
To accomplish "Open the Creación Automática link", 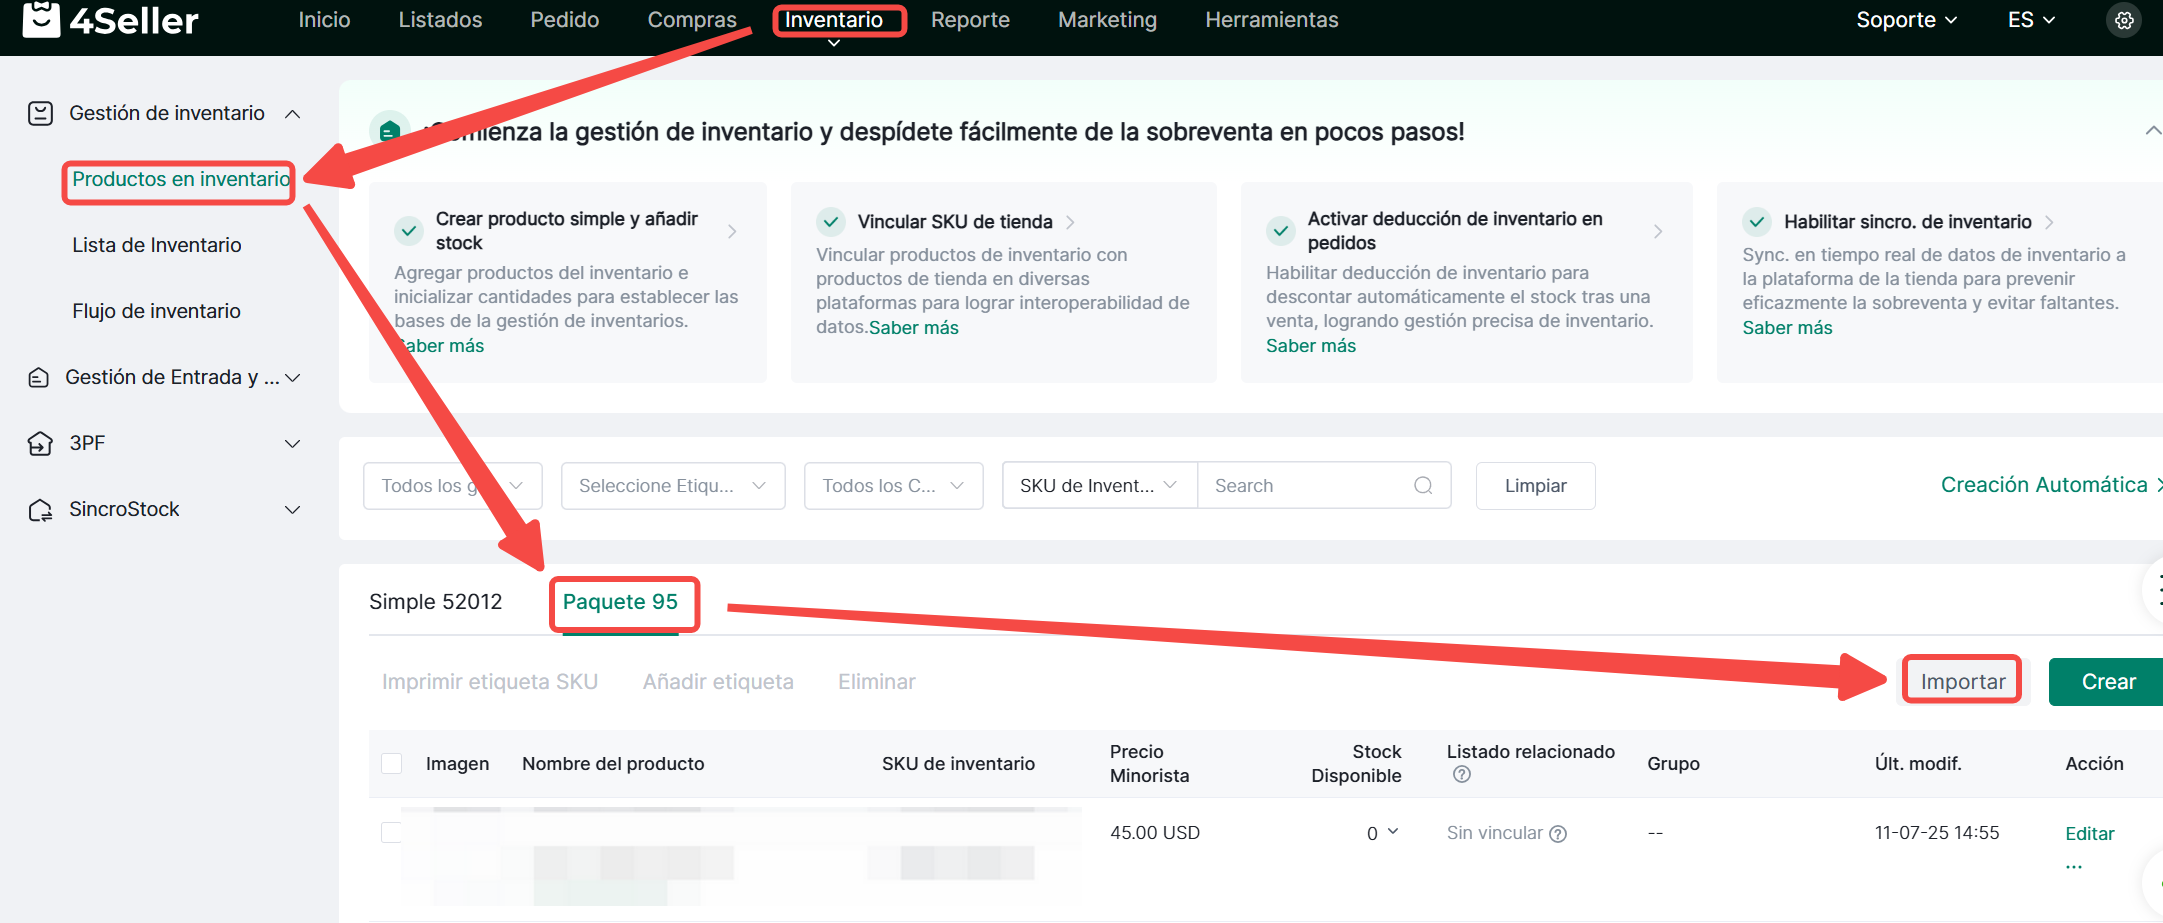I will point(2044,485).
